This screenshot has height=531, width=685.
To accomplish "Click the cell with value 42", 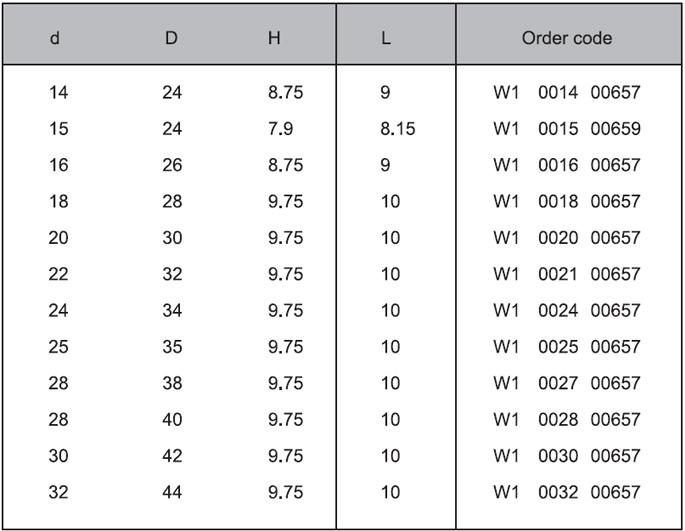I will coord(172,456).
